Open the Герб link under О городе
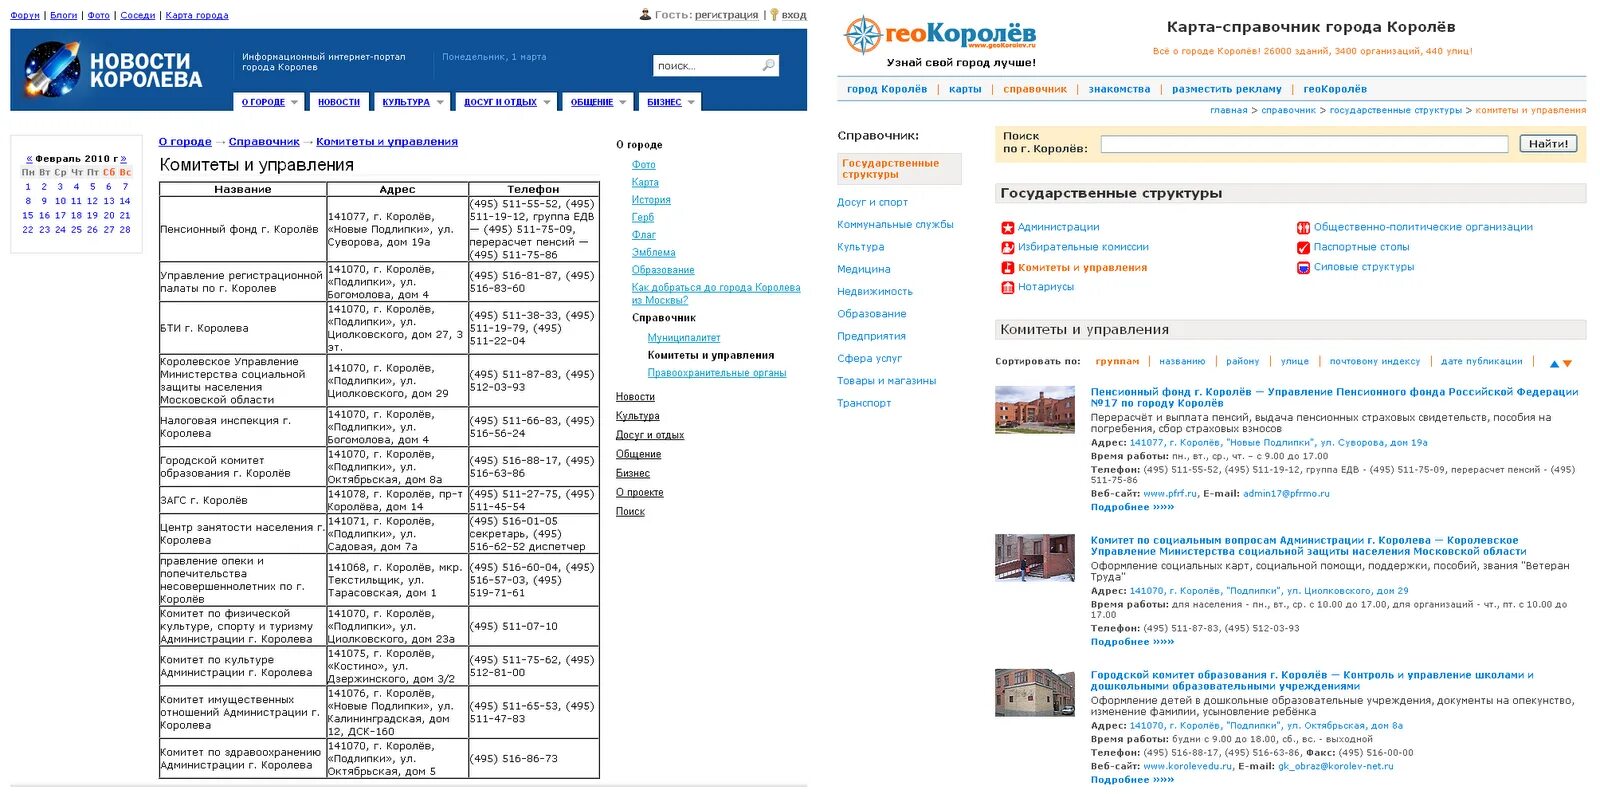This screenshot has height=794, width=1600. click(642, 218)
